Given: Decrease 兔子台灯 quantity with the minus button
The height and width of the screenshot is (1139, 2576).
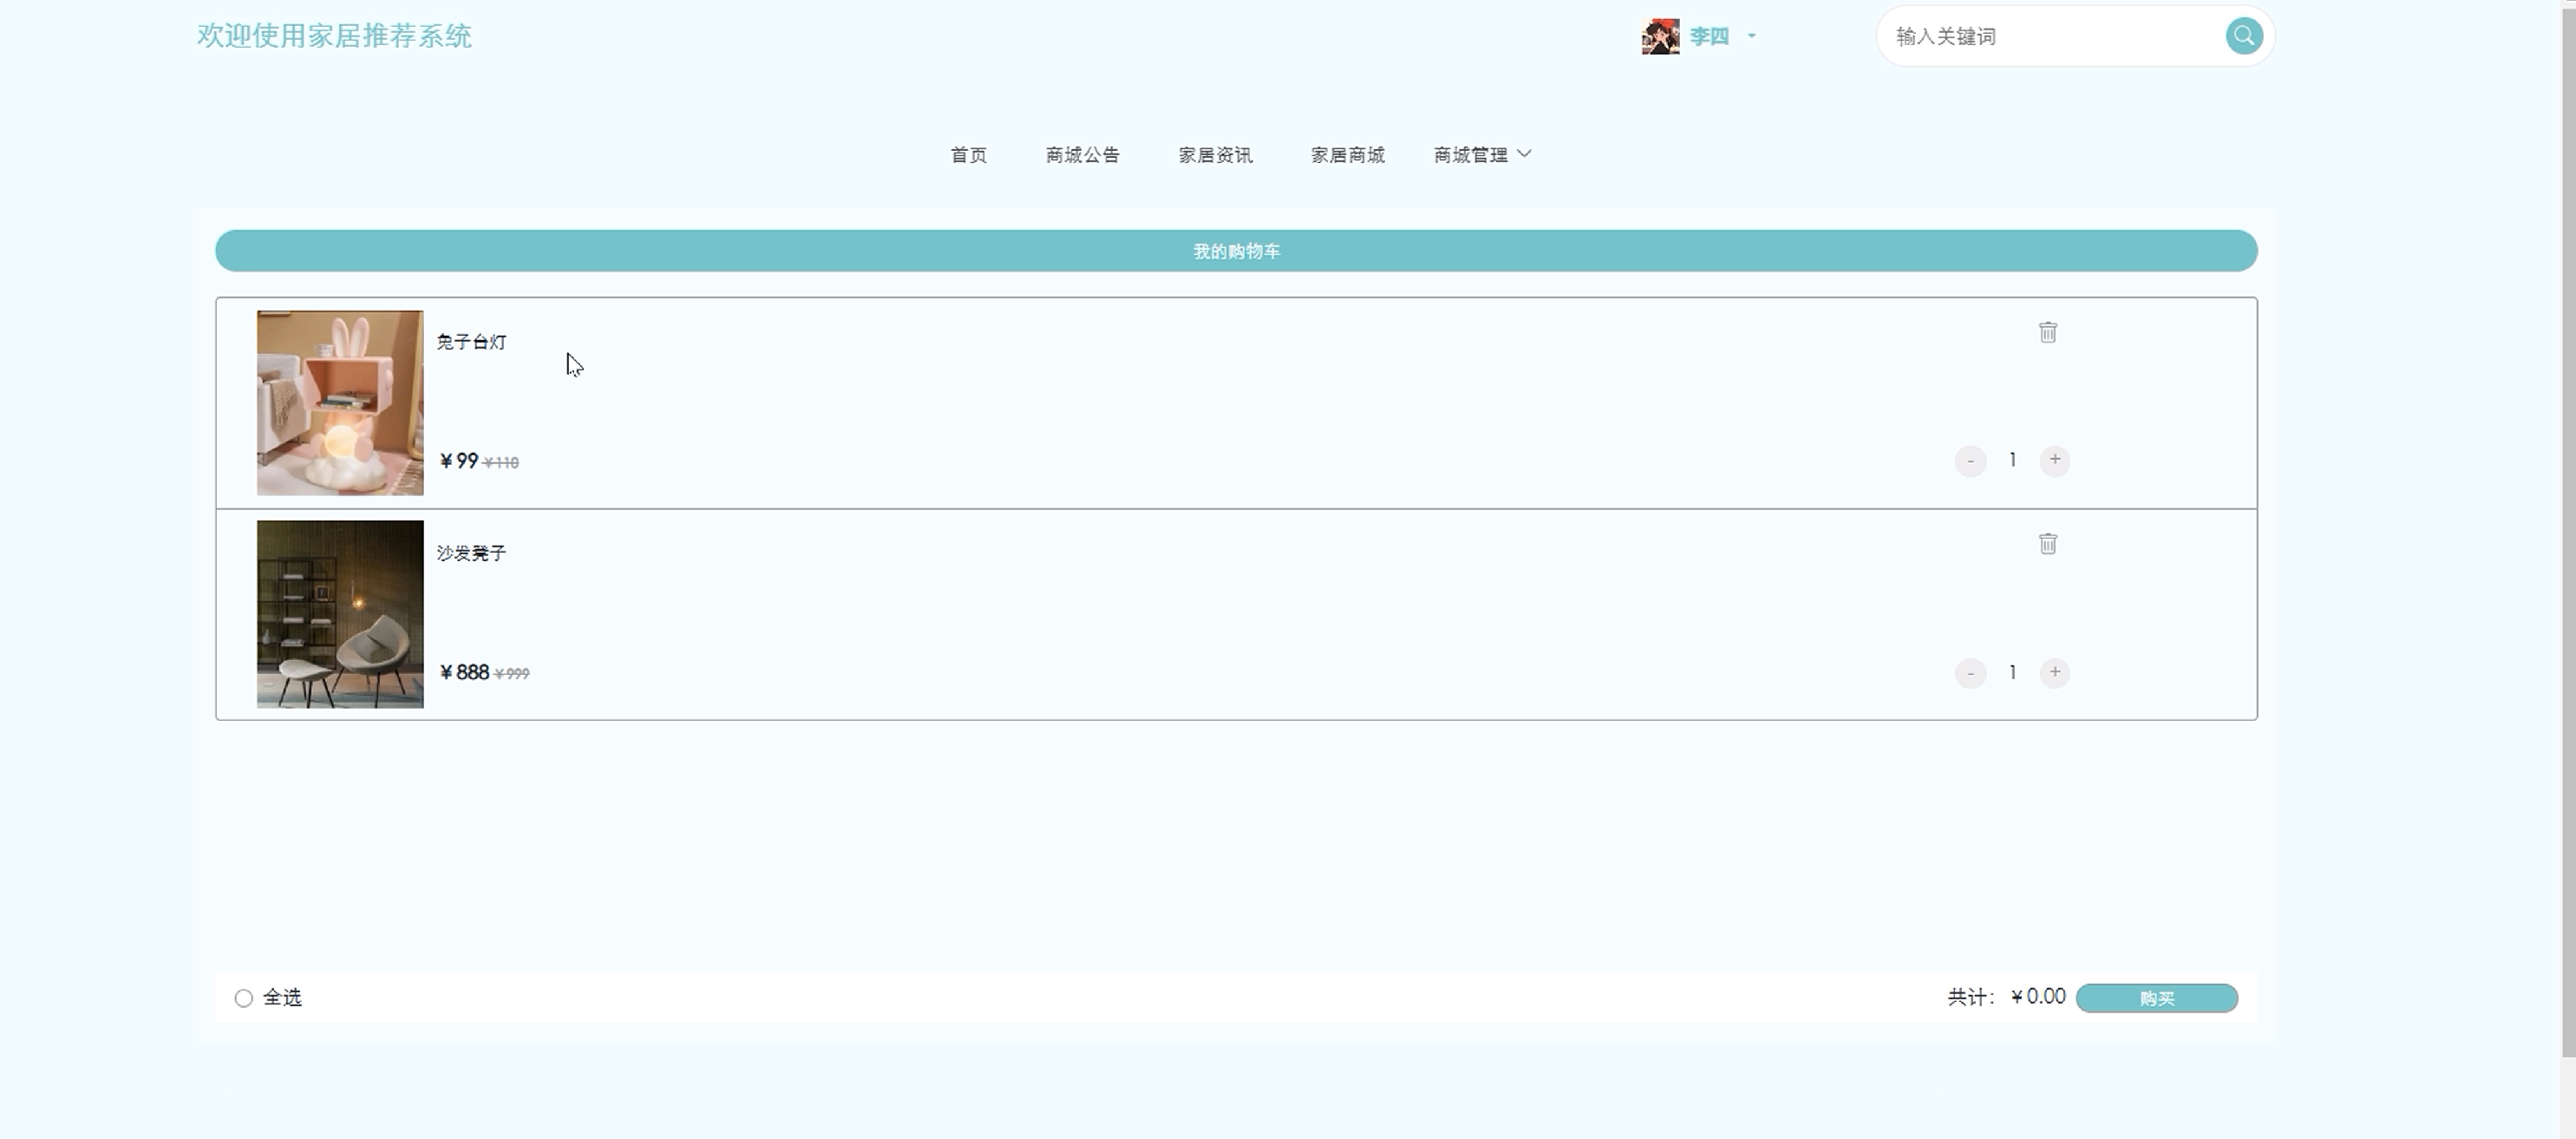Looking at the screenshot, I should [x=1970, y=461].
